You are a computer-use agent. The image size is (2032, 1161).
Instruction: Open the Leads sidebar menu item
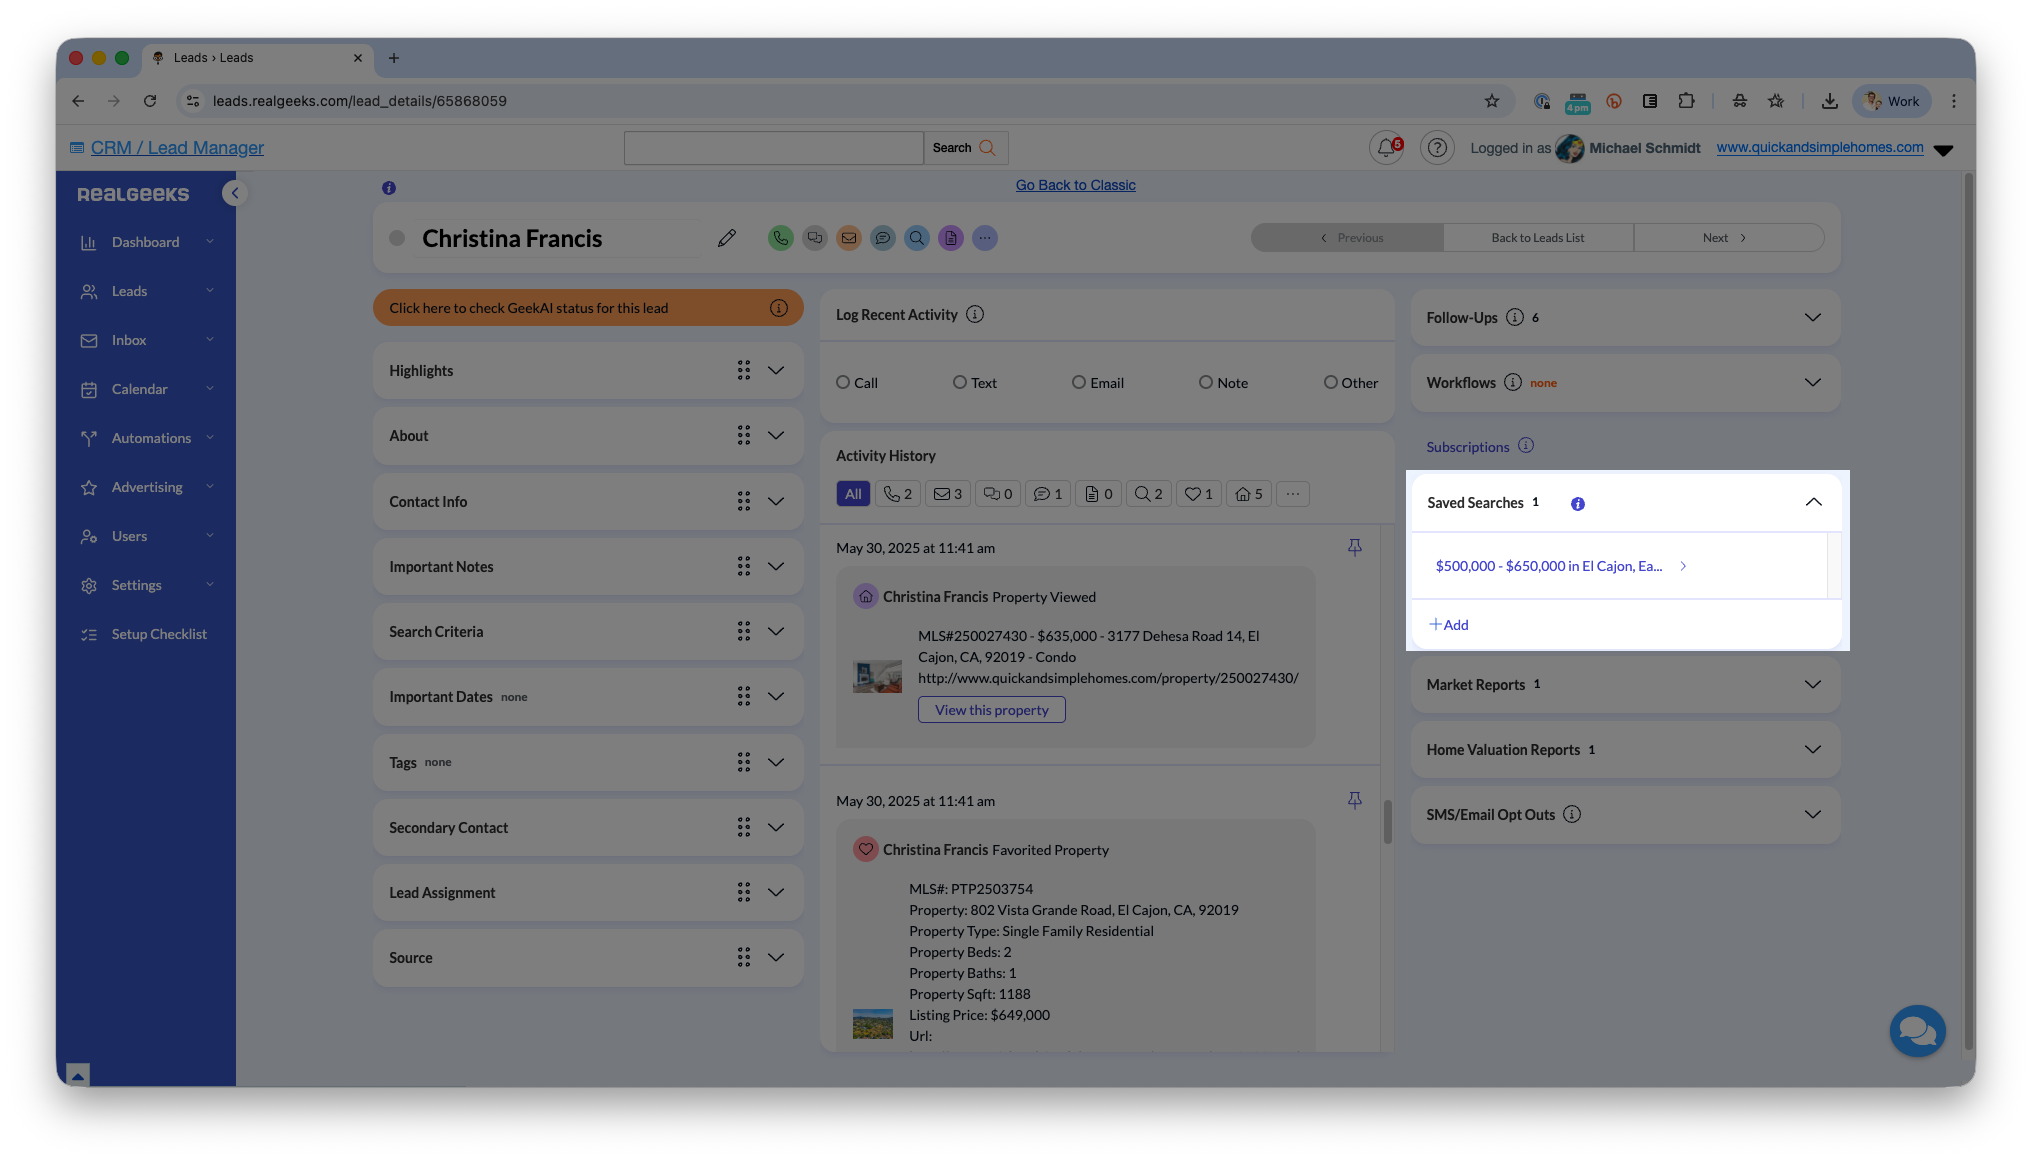pyautogui.click(x=129, y=291)
